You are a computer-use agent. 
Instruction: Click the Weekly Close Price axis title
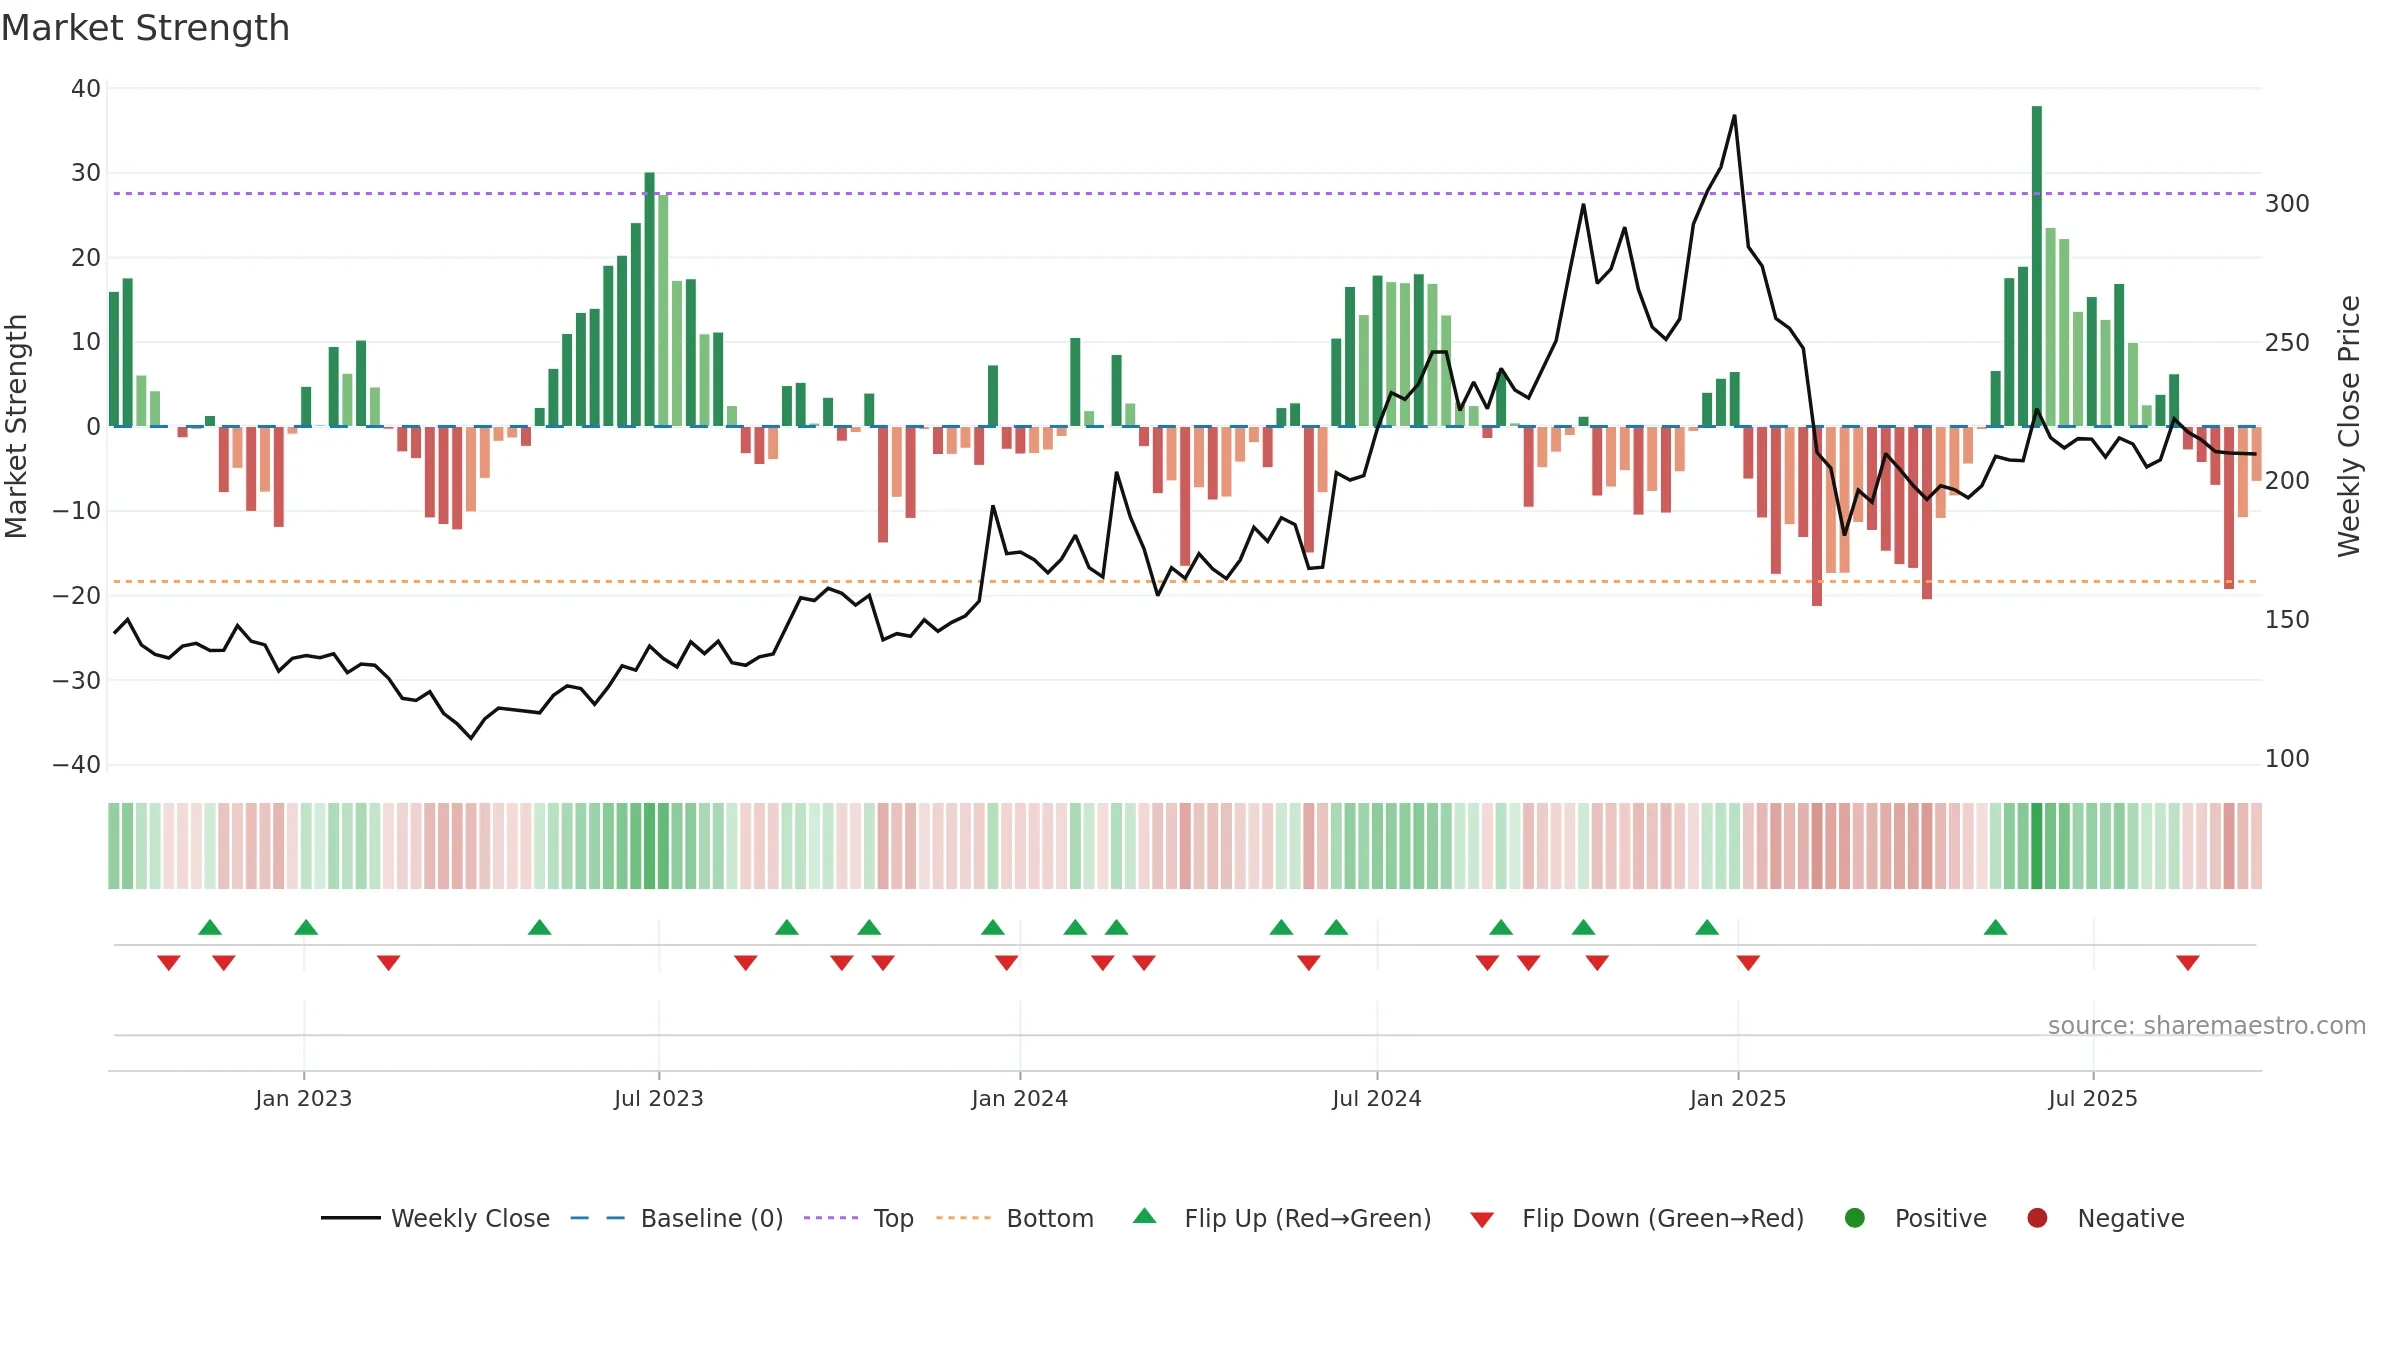2349,426
